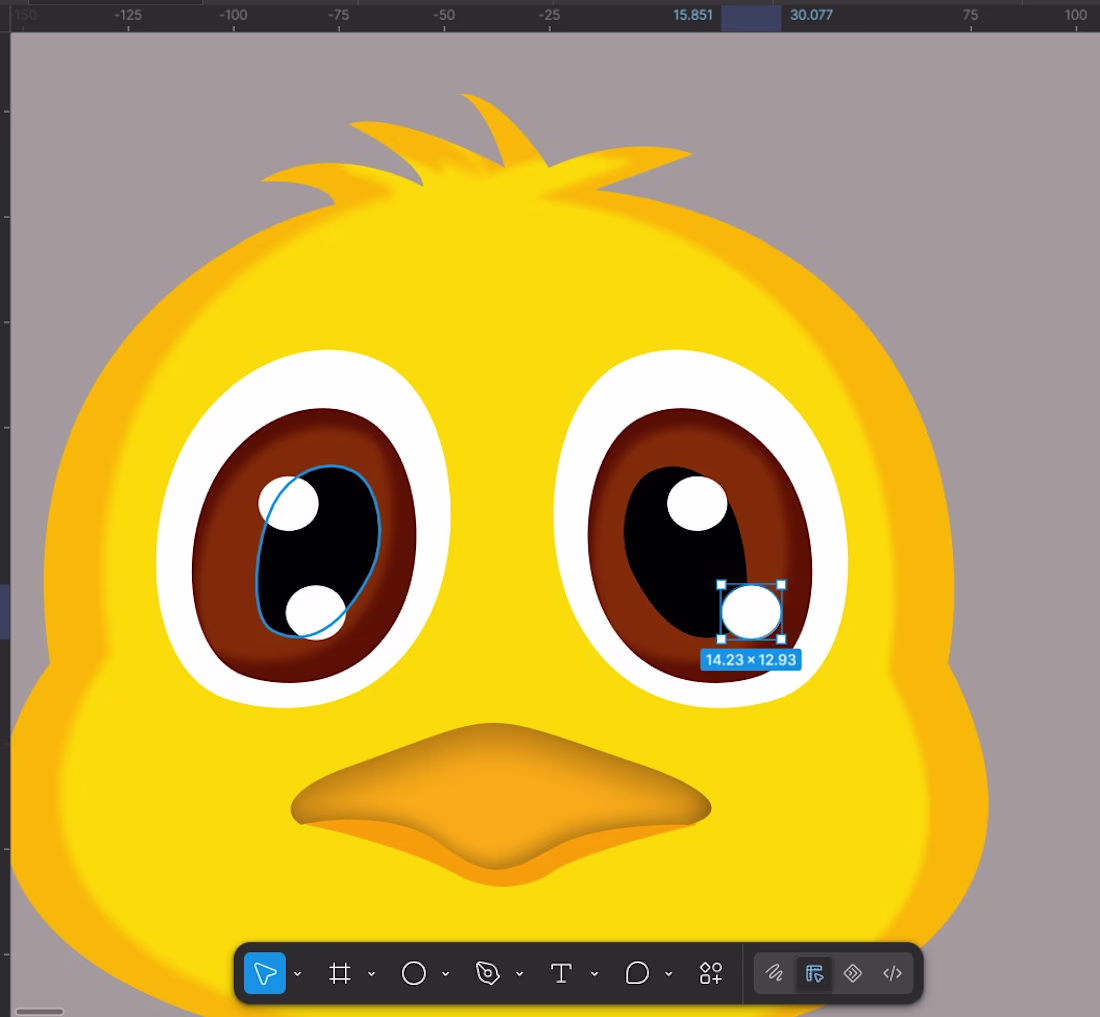The image size is (1100, 1017).
Task: Select the Ellipse shape tool
Action: coord(414,973)
